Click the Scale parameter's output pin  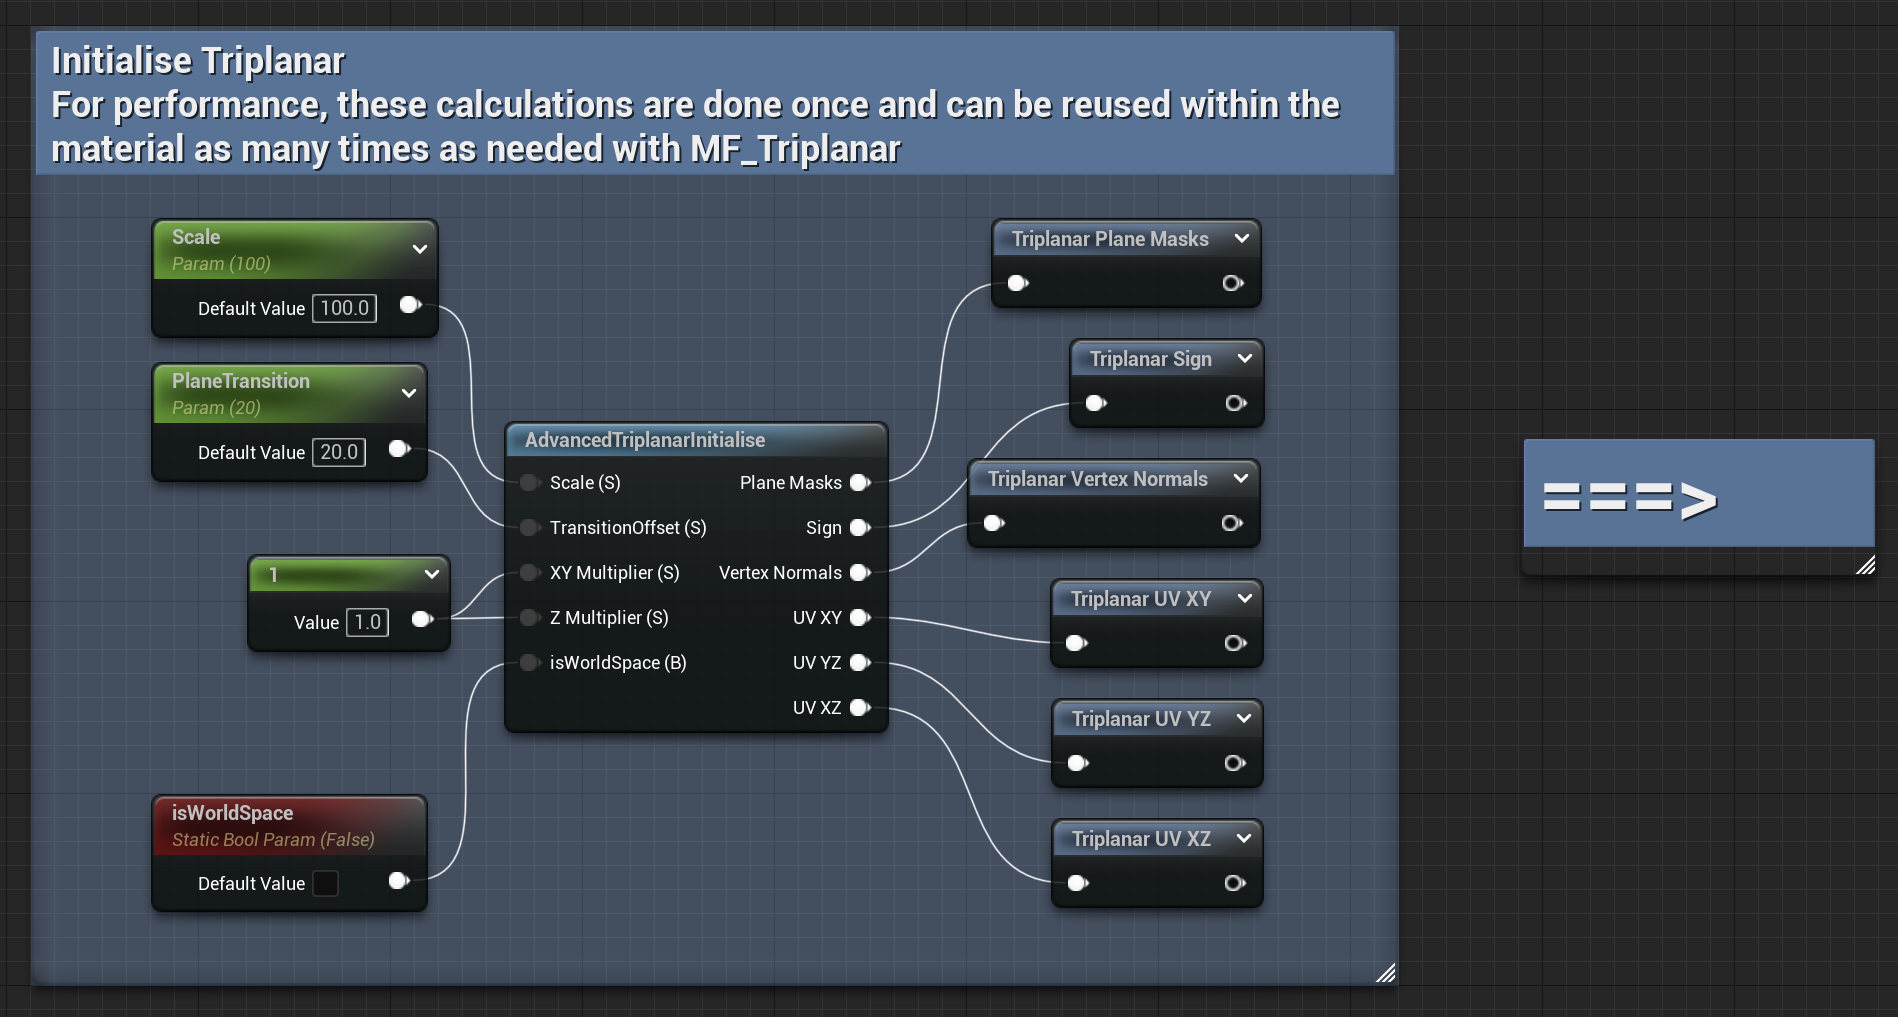tap(410, 305)
